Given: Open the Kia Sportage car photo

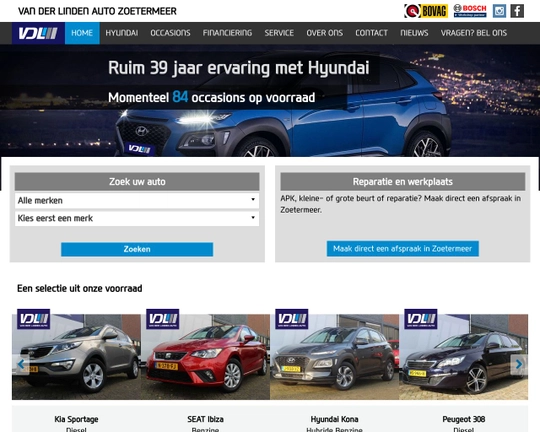Looking at the screenshot, I should tap(76, 357).
